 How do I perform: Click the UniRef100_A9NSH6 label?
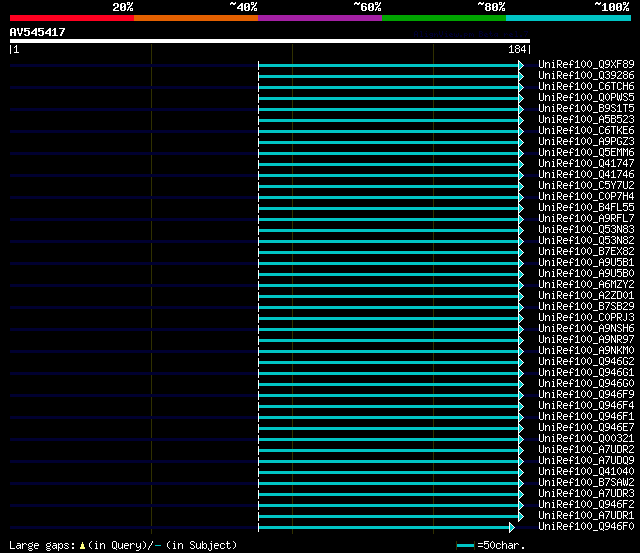point(586,329)
